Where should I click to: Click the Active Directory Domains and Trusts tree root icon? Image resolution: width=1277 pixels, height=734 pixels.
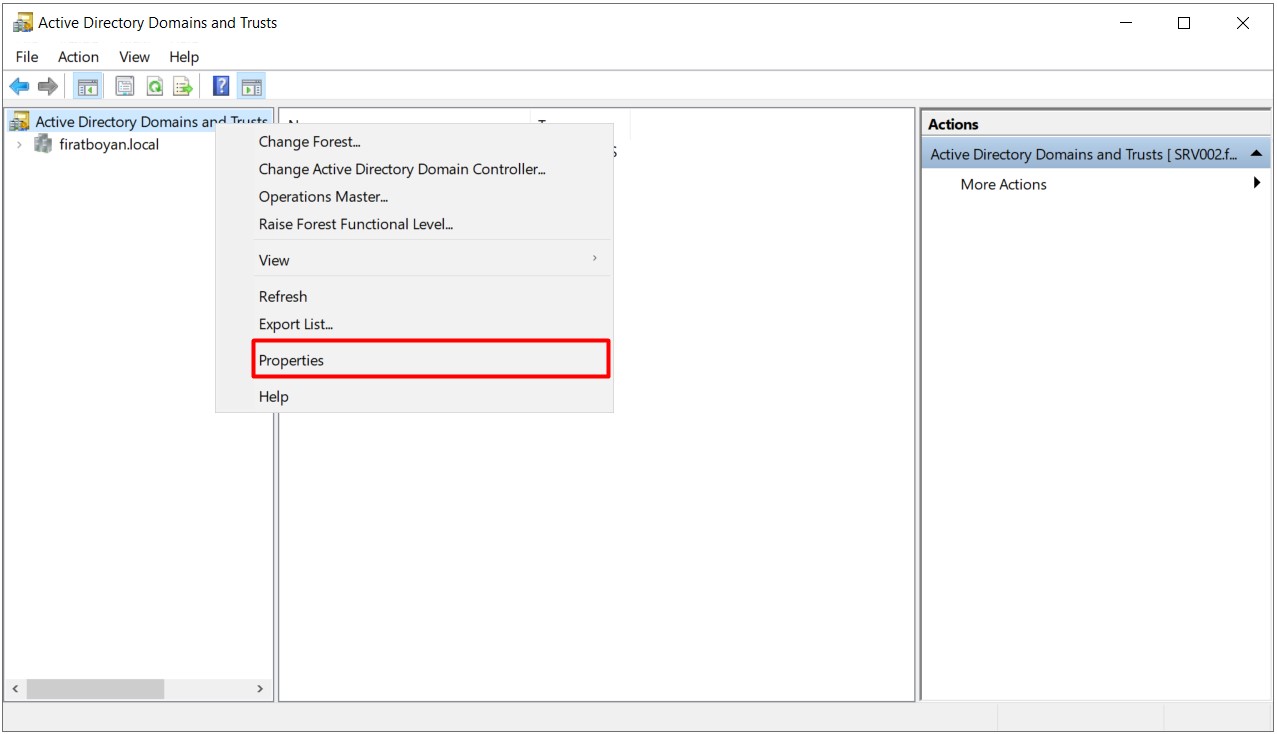[x=20, y=122]
